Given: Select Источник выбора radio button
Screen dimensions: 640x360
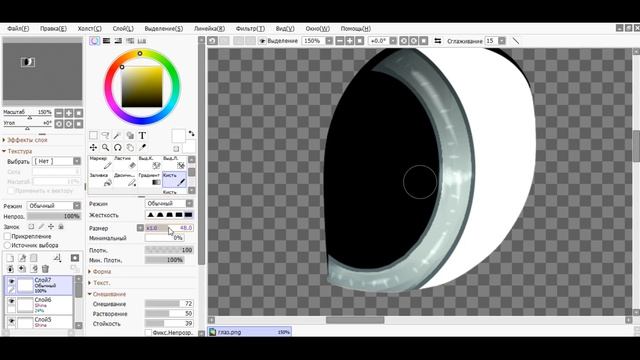Looking at the screenshot, I should (7, 245).
